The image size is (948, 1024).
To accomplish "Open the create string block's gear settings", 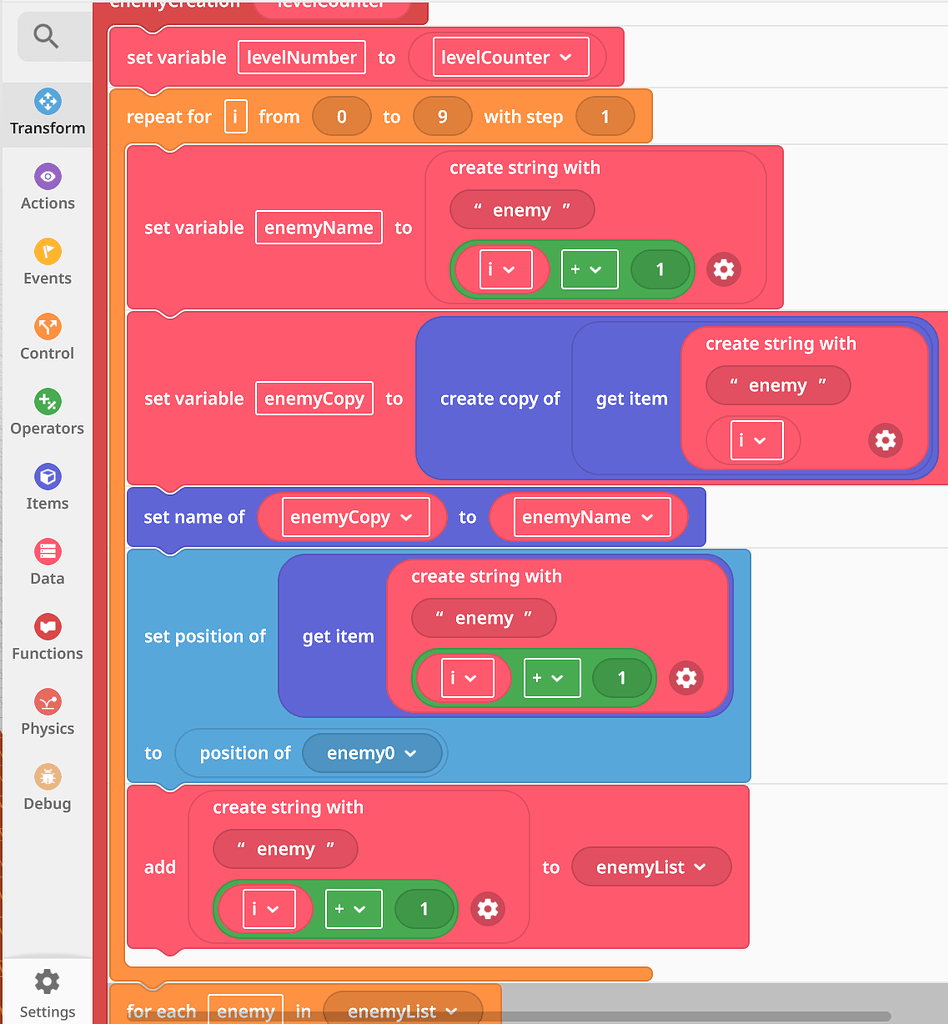I will tap(723, 269).
